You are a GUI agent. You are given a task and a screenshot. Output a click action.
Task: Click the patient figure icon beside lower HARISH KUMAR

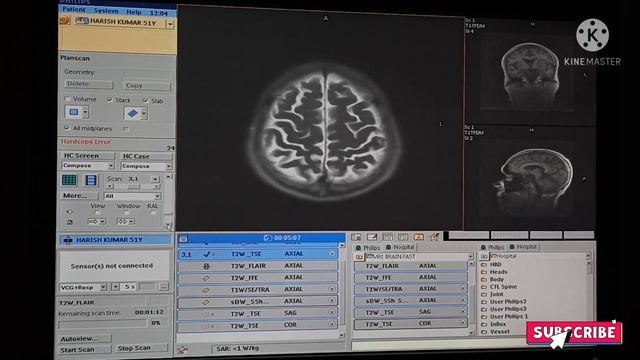[x=68, y=240]
